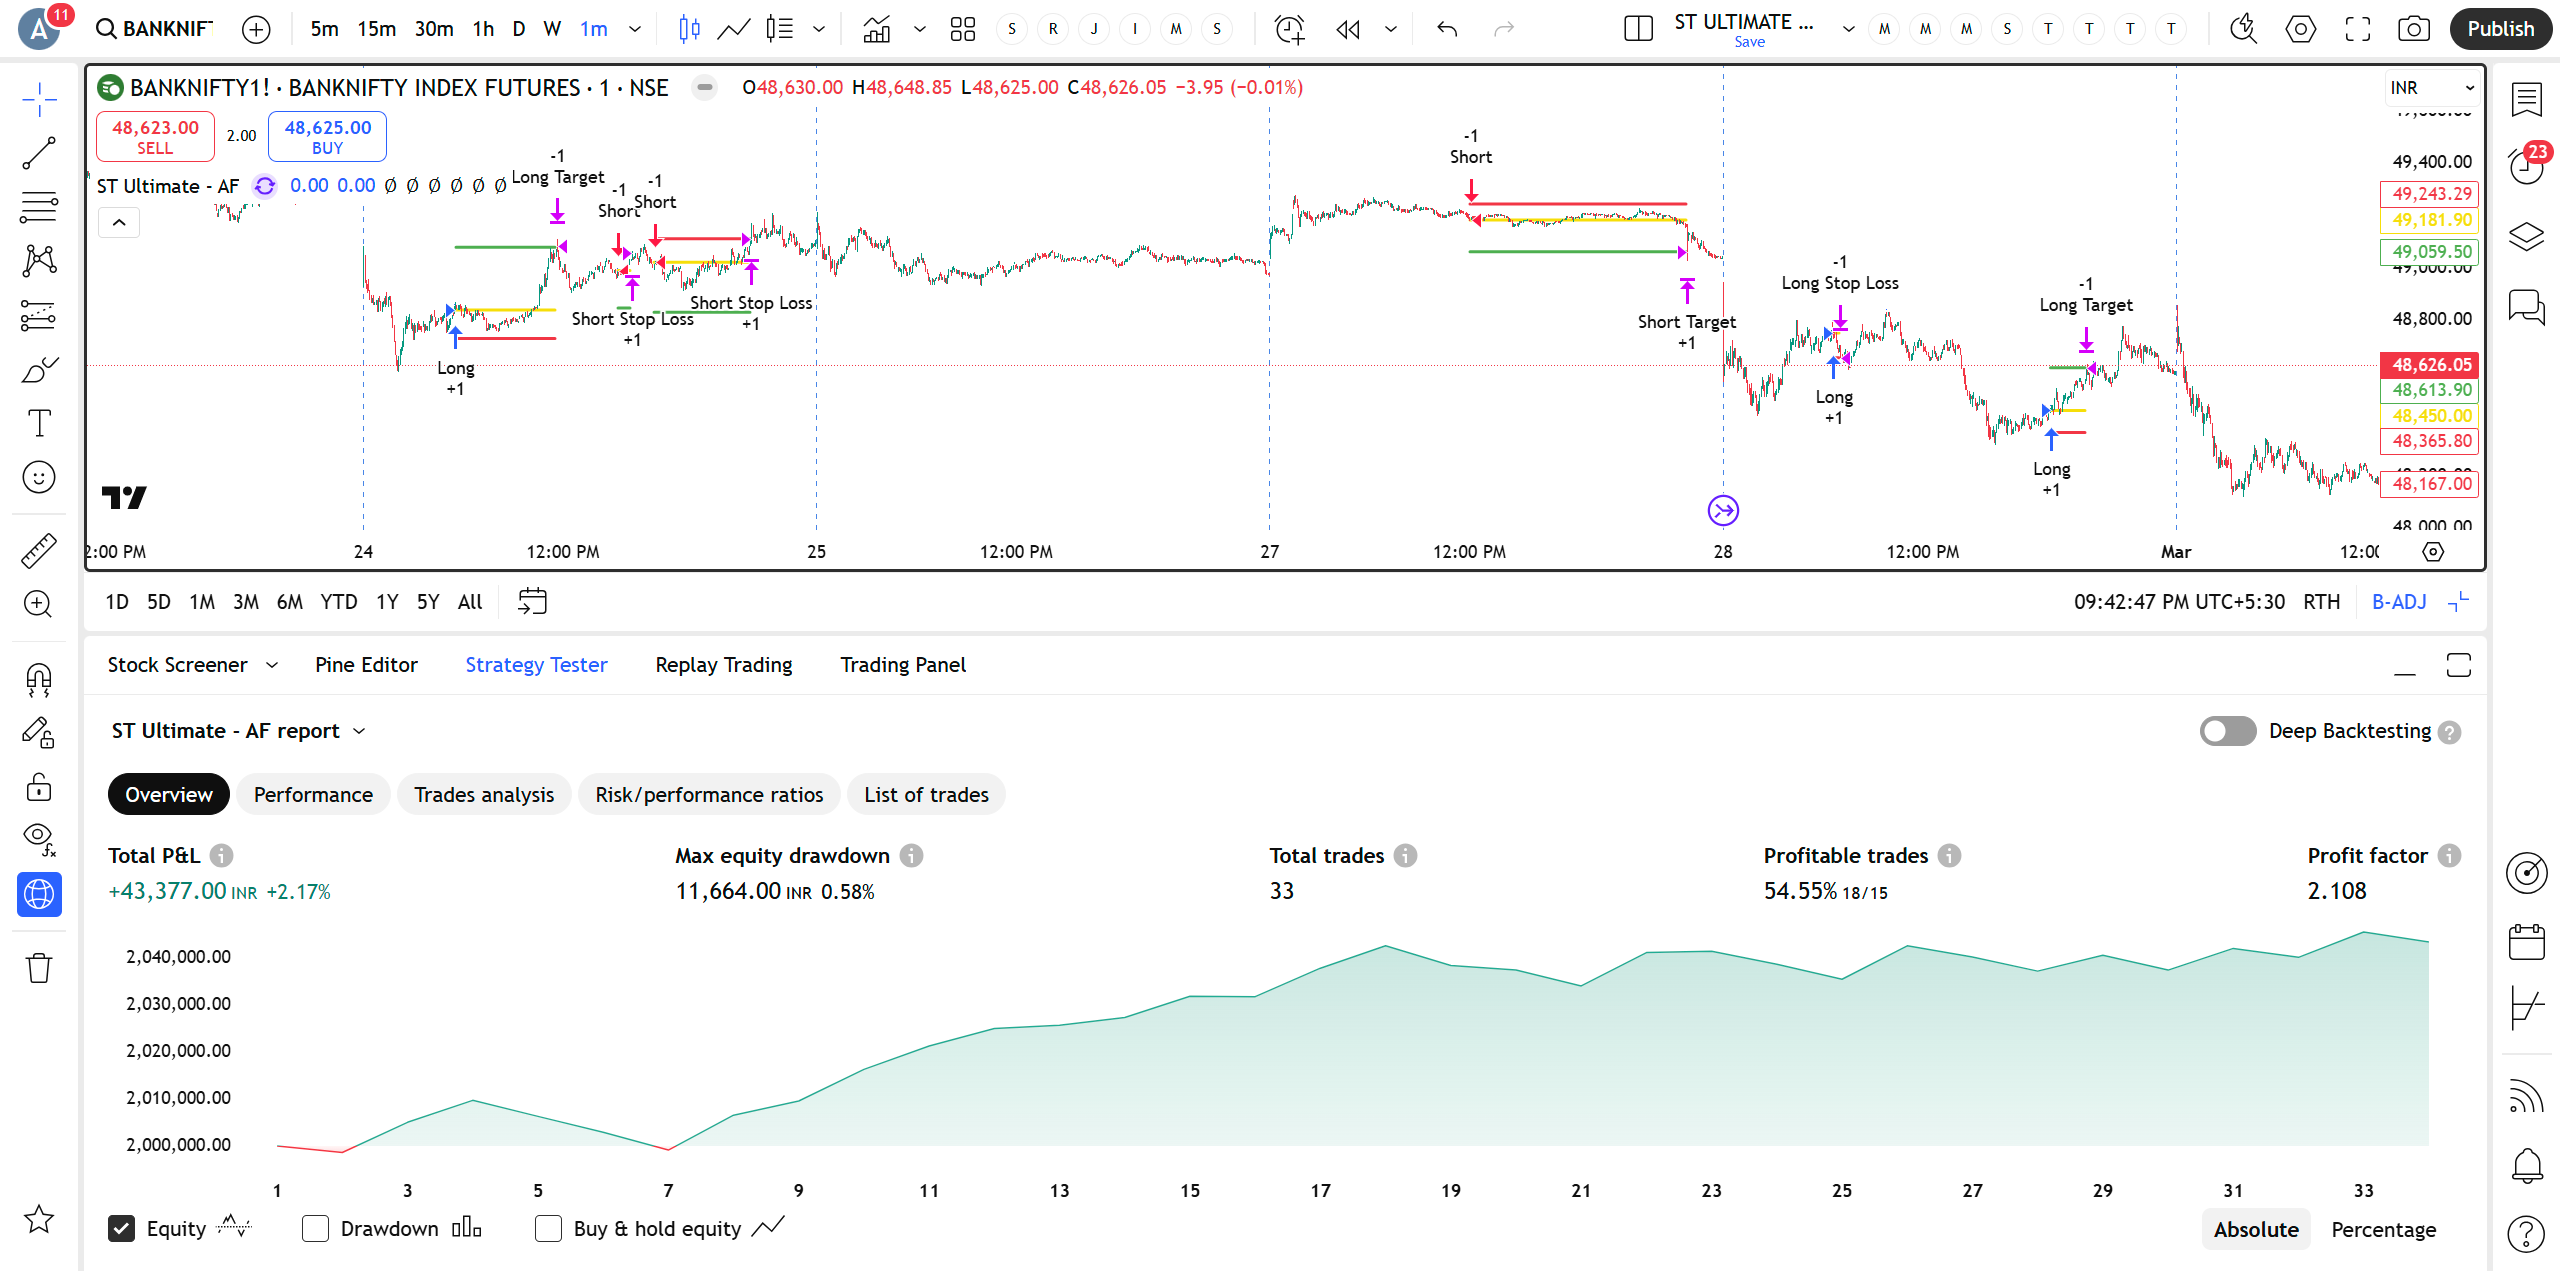This screenshot has height=1271, width=2560.
Task: Select the 5m timeframe
Action: pyautogui.click(x=324, y=29)
